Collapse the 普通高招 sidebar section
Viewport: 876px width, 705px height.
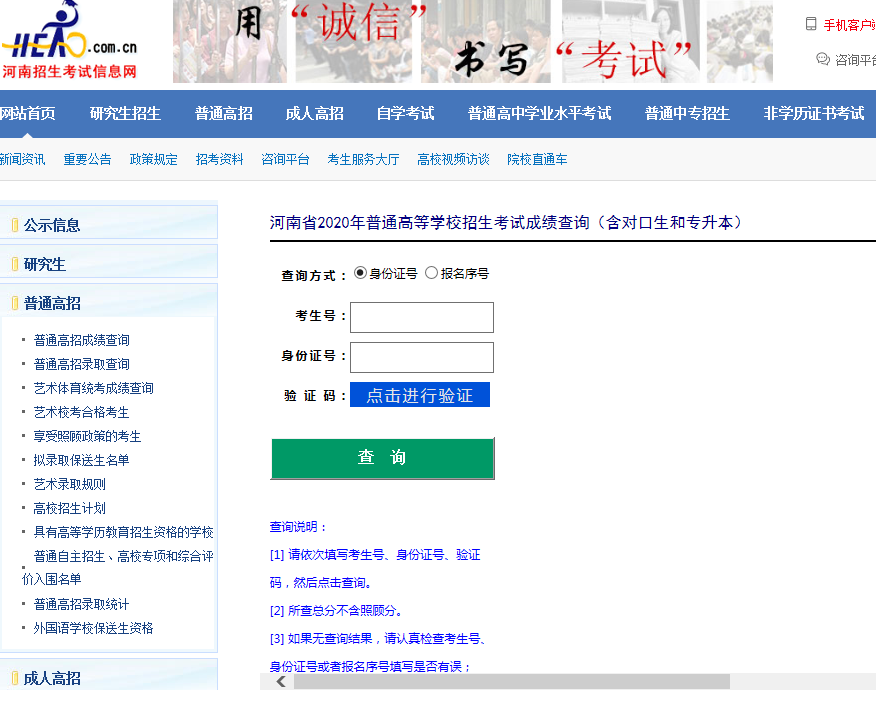[x=52, y=303]
